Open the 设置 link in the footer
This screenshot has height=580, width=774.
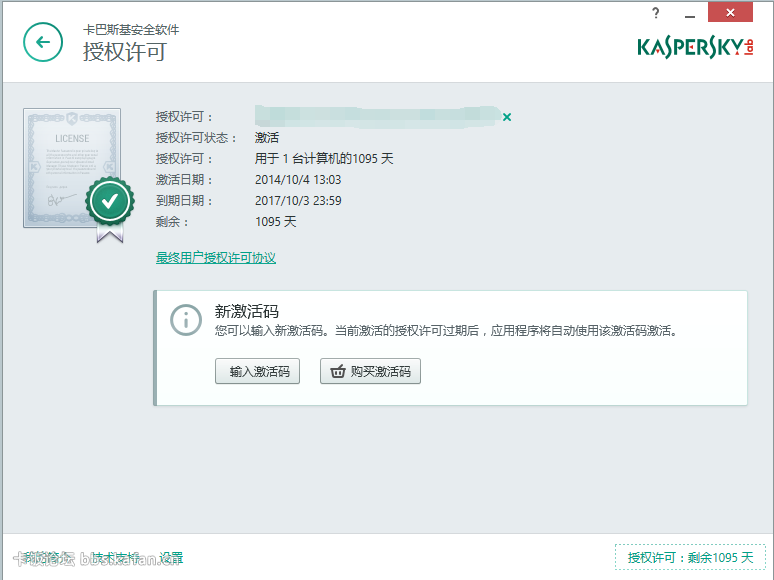(x=171, y=558)
